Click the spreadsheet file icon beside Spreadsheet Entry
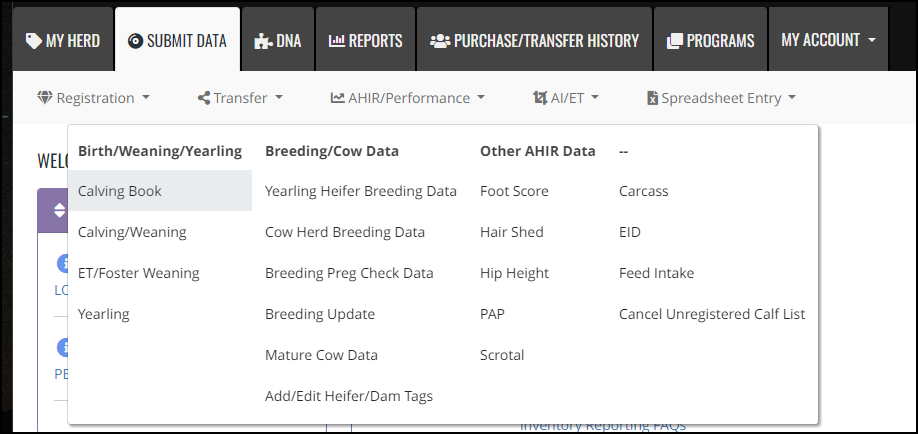918x434 pixels. pyautogui.click(x=653, y=98)
